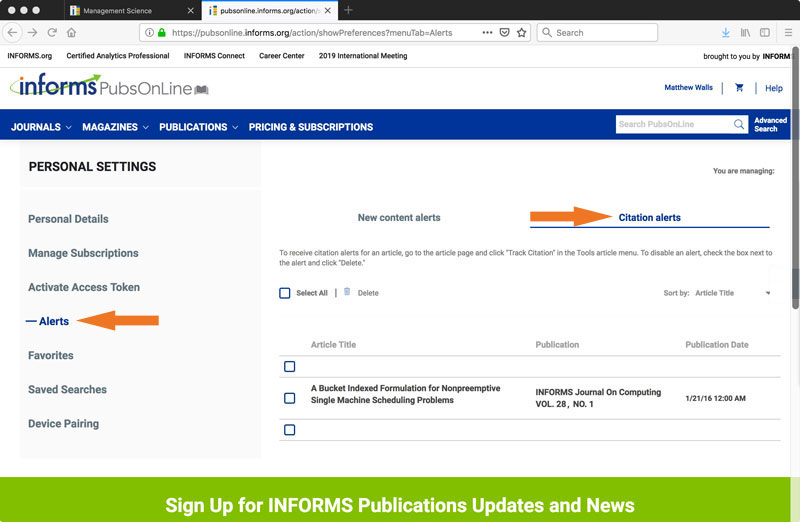Open the browser library icon
Screen dimensions: 800x522
click(745, 33)
